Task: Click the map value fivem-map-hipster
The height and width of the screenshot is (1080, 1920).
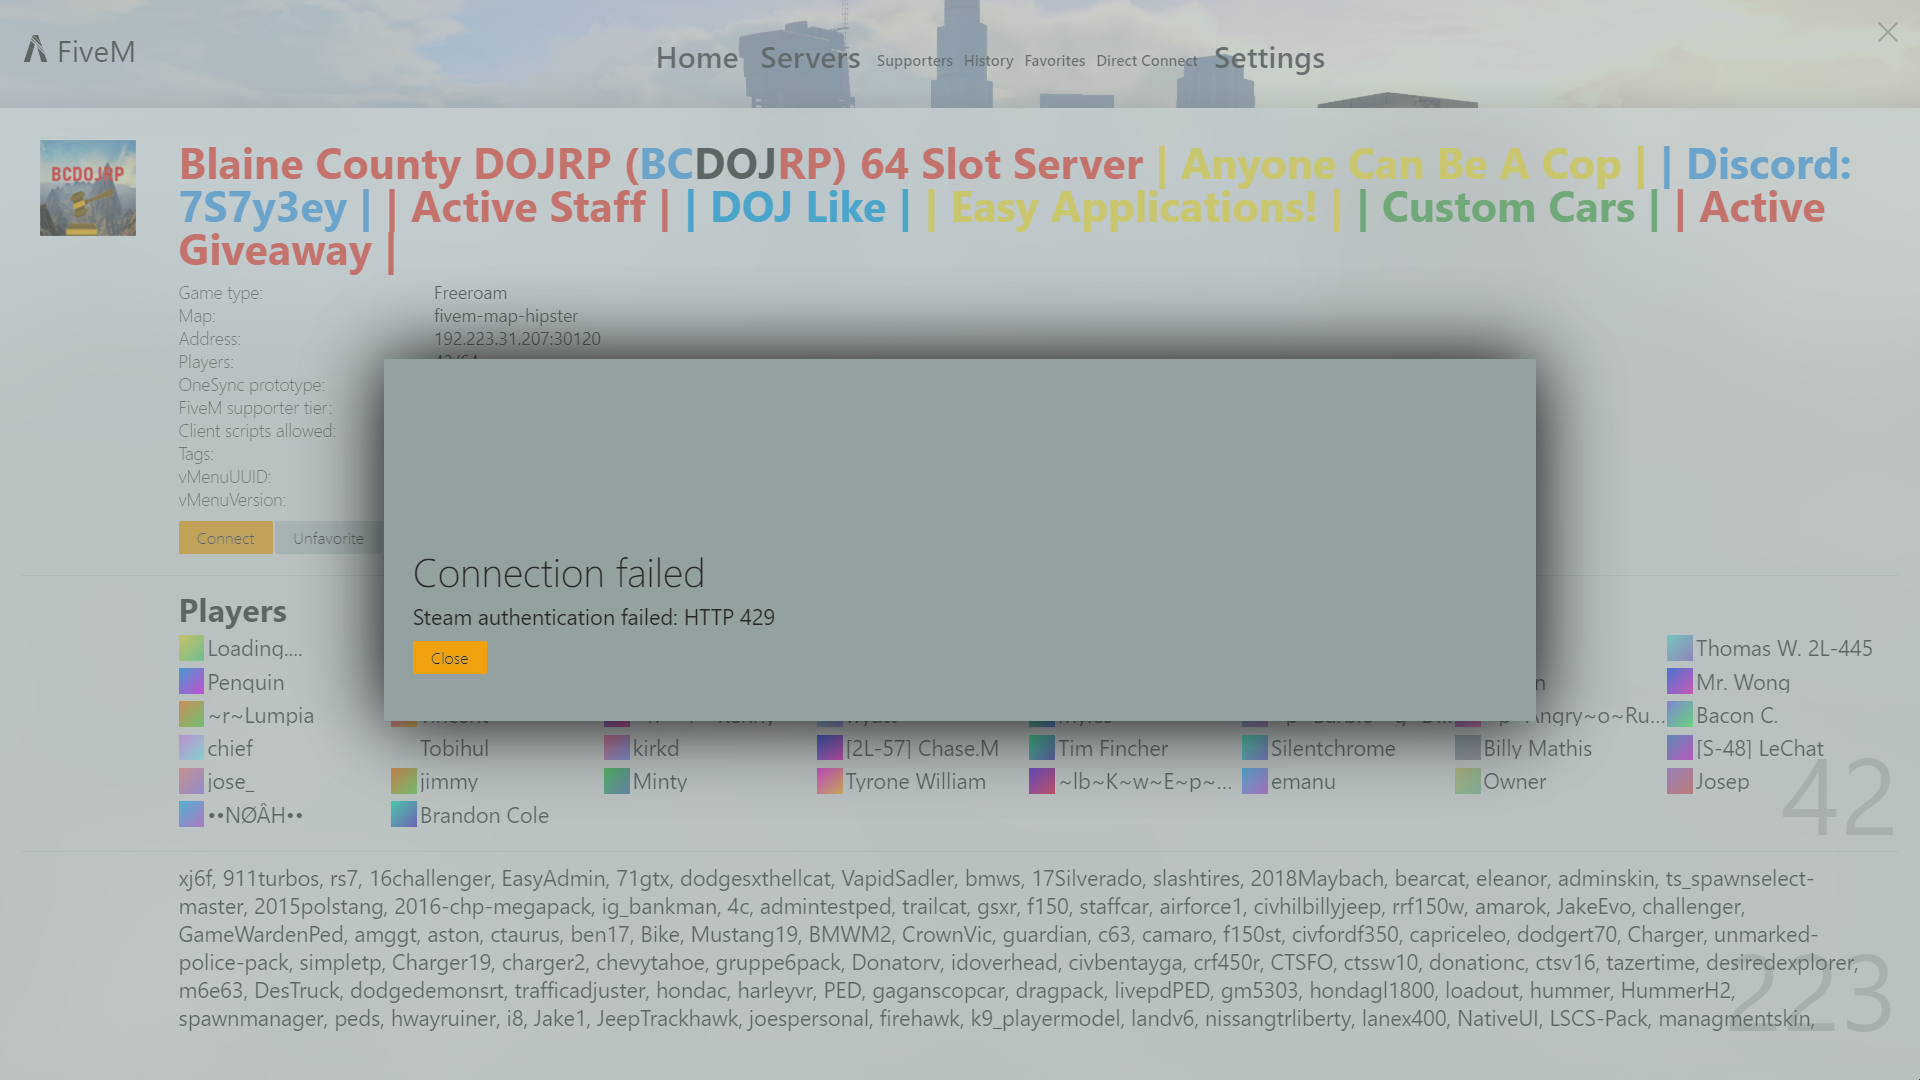Action: pos(506,316)
